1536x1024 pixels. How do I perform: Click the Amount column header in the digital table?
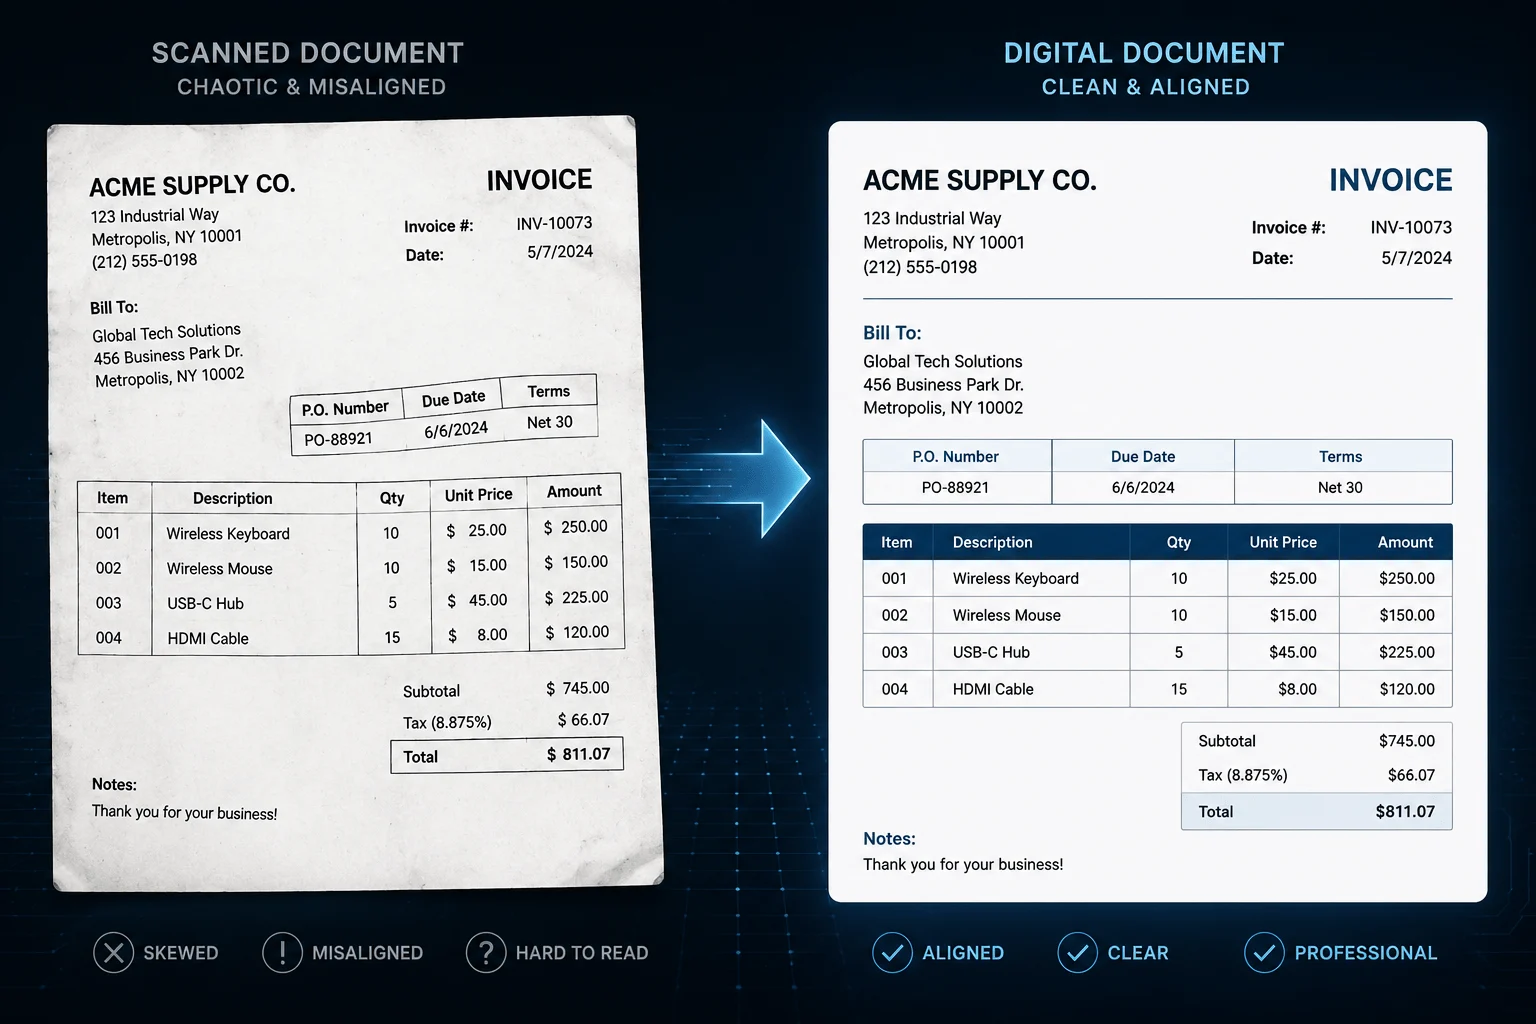click(1406, 542)
